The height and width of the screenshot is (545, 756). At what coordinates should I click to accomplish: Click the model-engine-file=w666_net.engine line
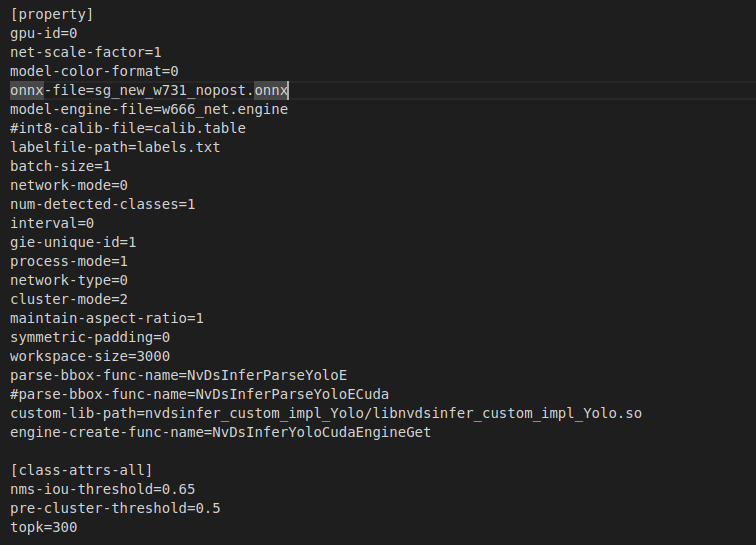(x=149, y=109)
